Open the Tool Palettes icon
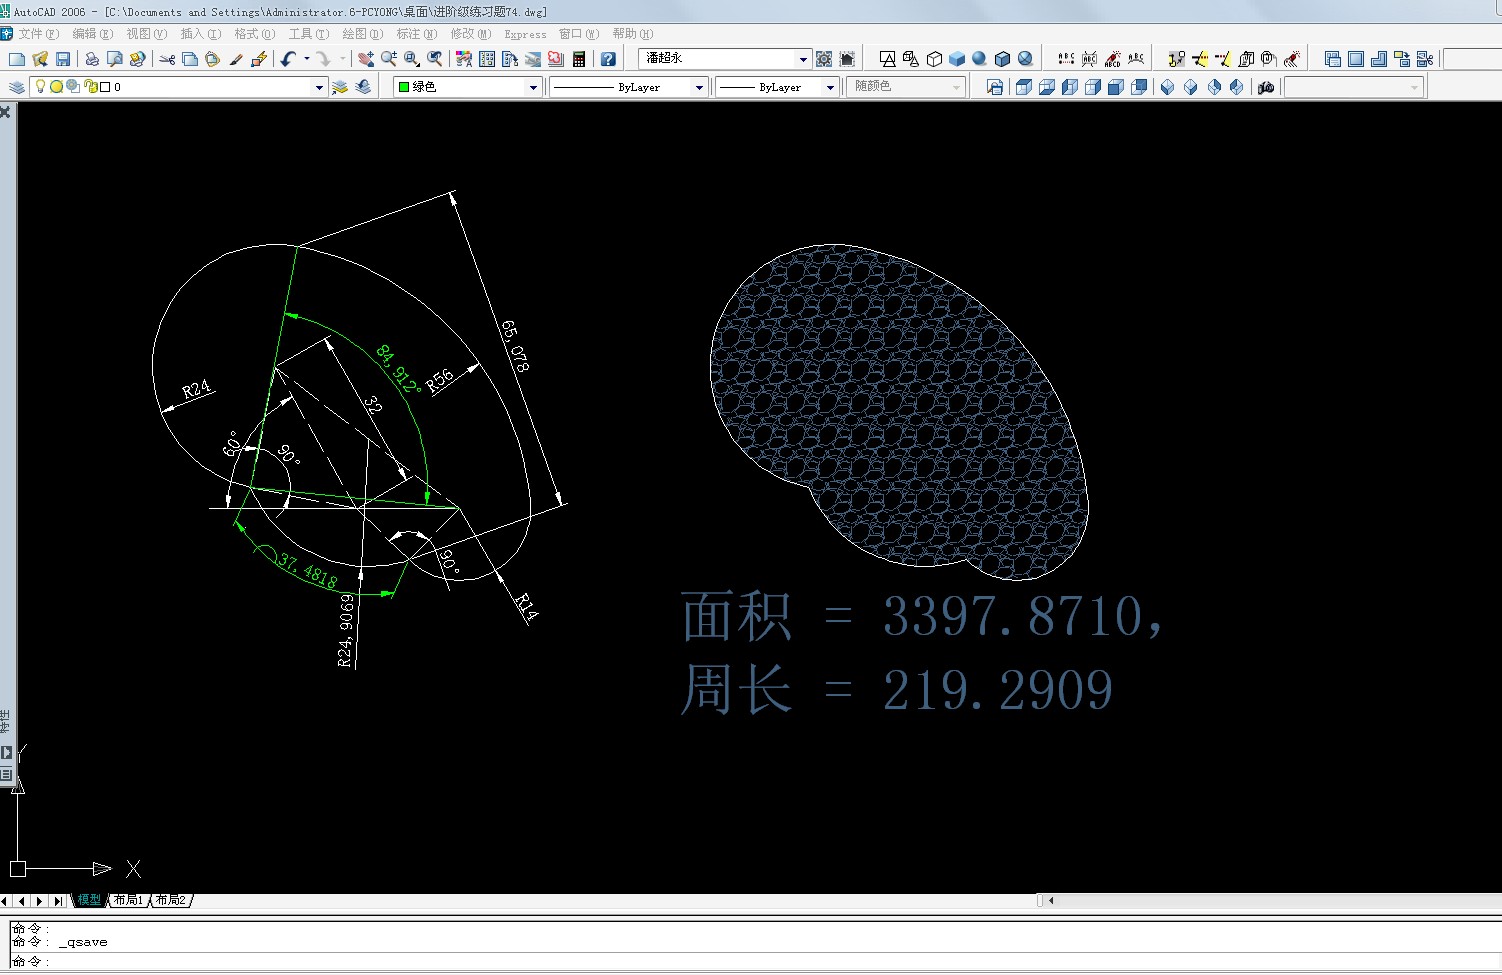The image size is (1502, 975). 510,59
